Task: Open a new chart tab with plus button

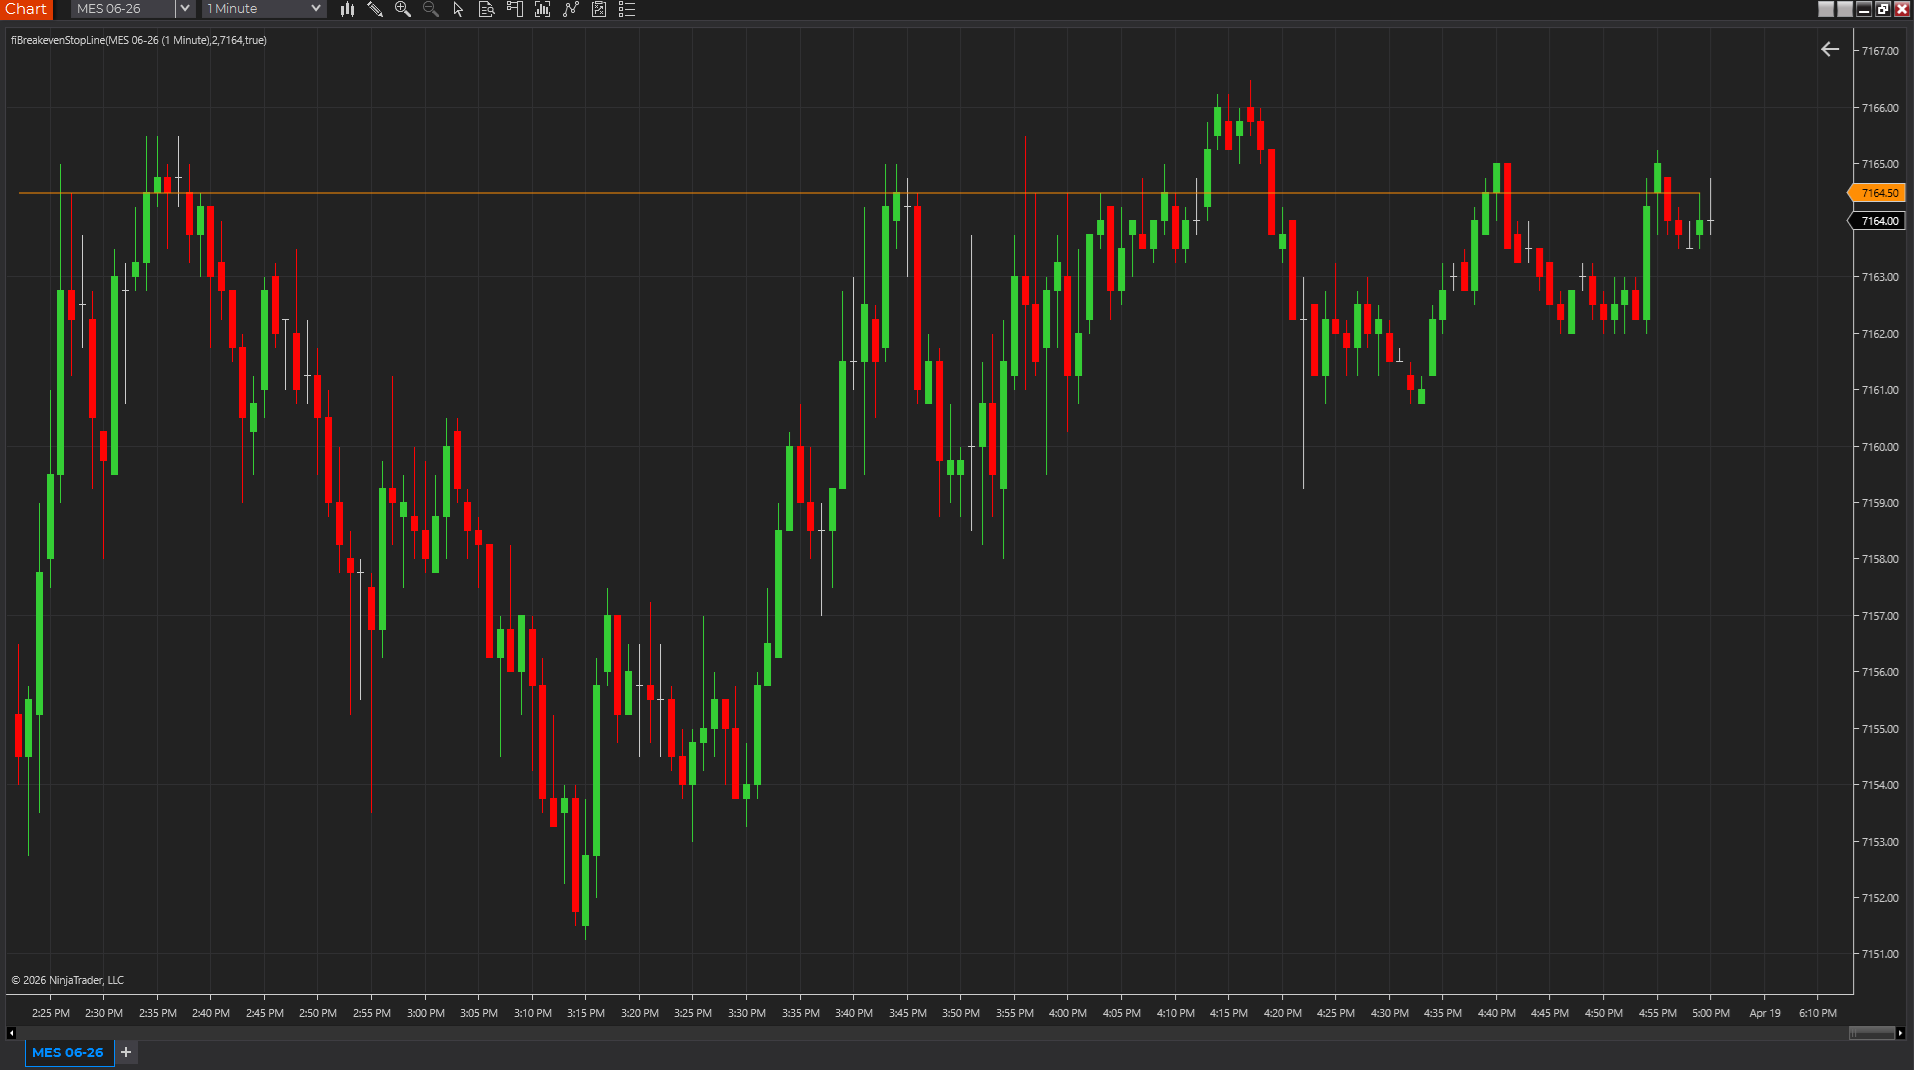Action: [x=126, y=1053]
